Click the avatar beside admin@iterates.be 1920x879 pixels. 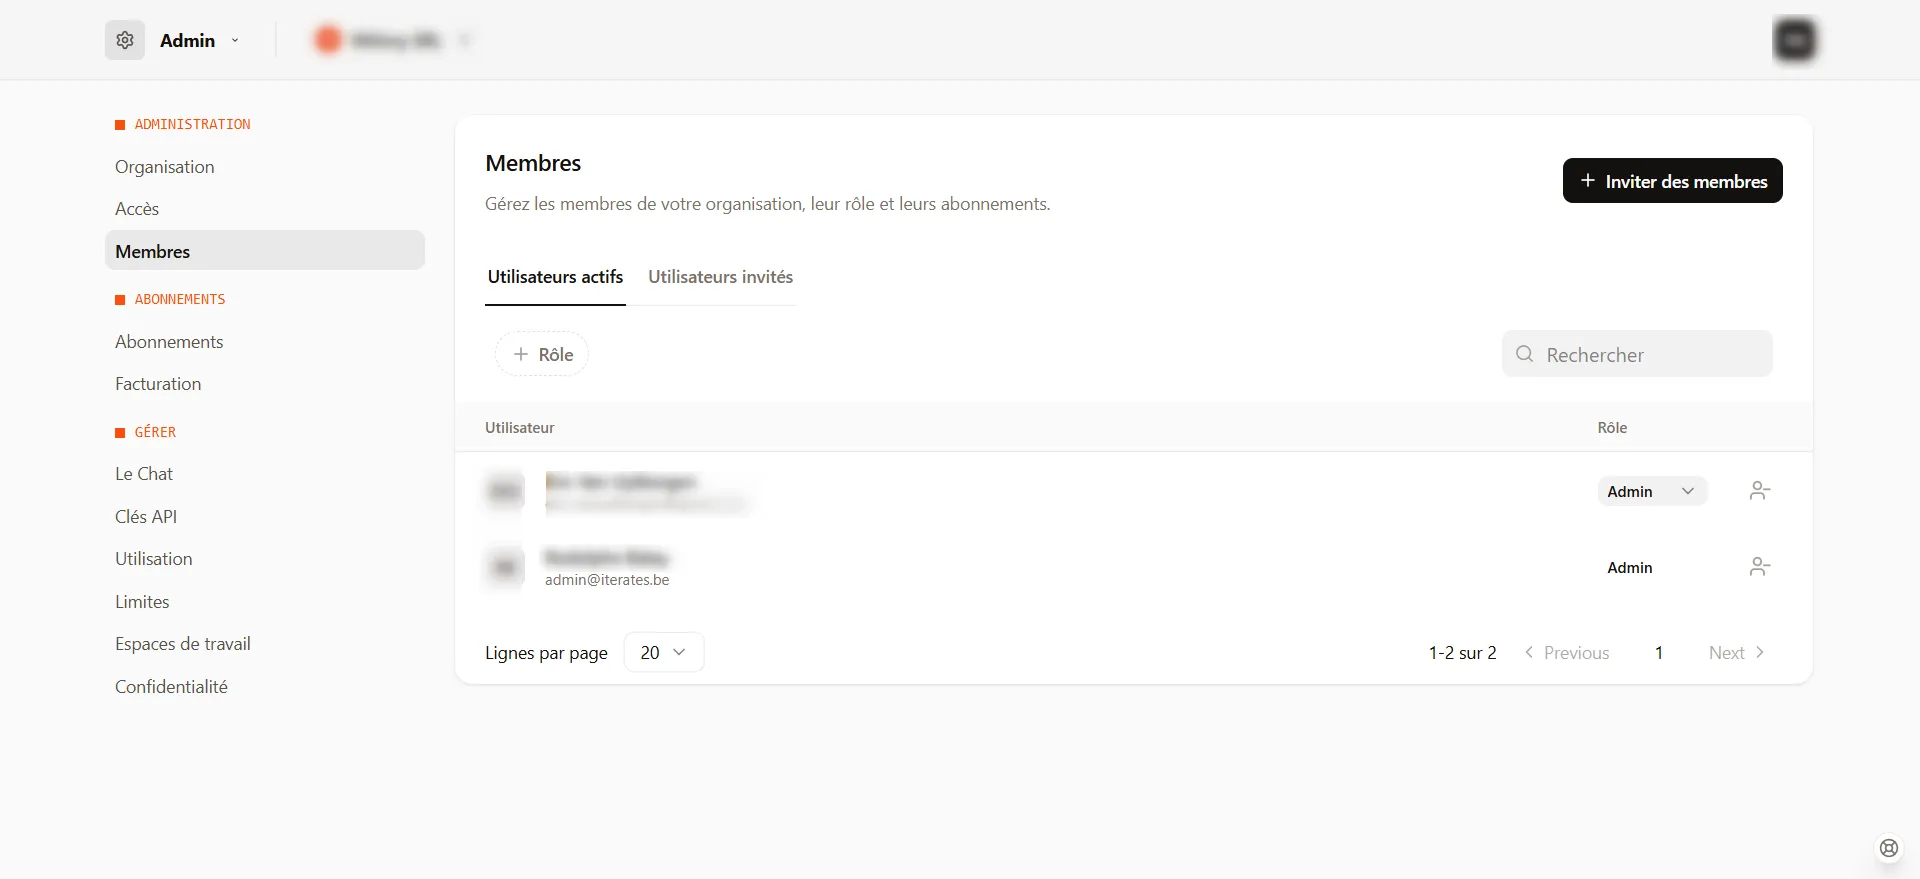[x=505, y=567]
